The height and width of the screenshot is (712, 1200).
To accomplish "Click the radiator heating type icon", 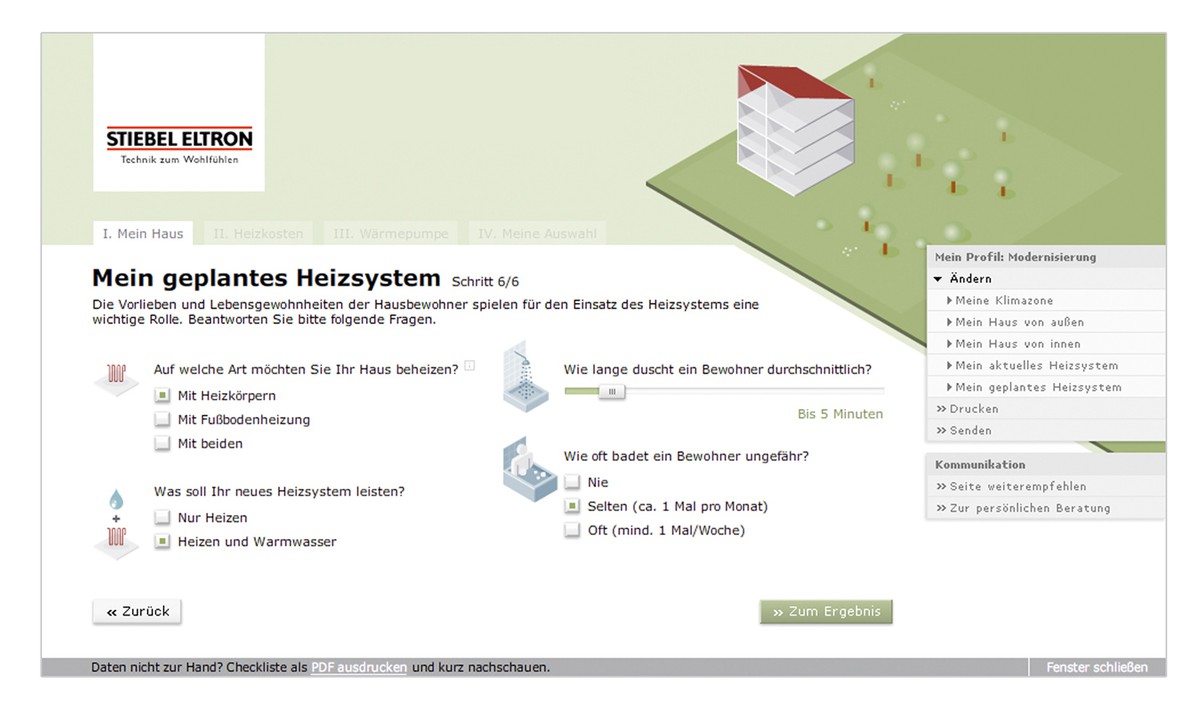I will point(117,378).
